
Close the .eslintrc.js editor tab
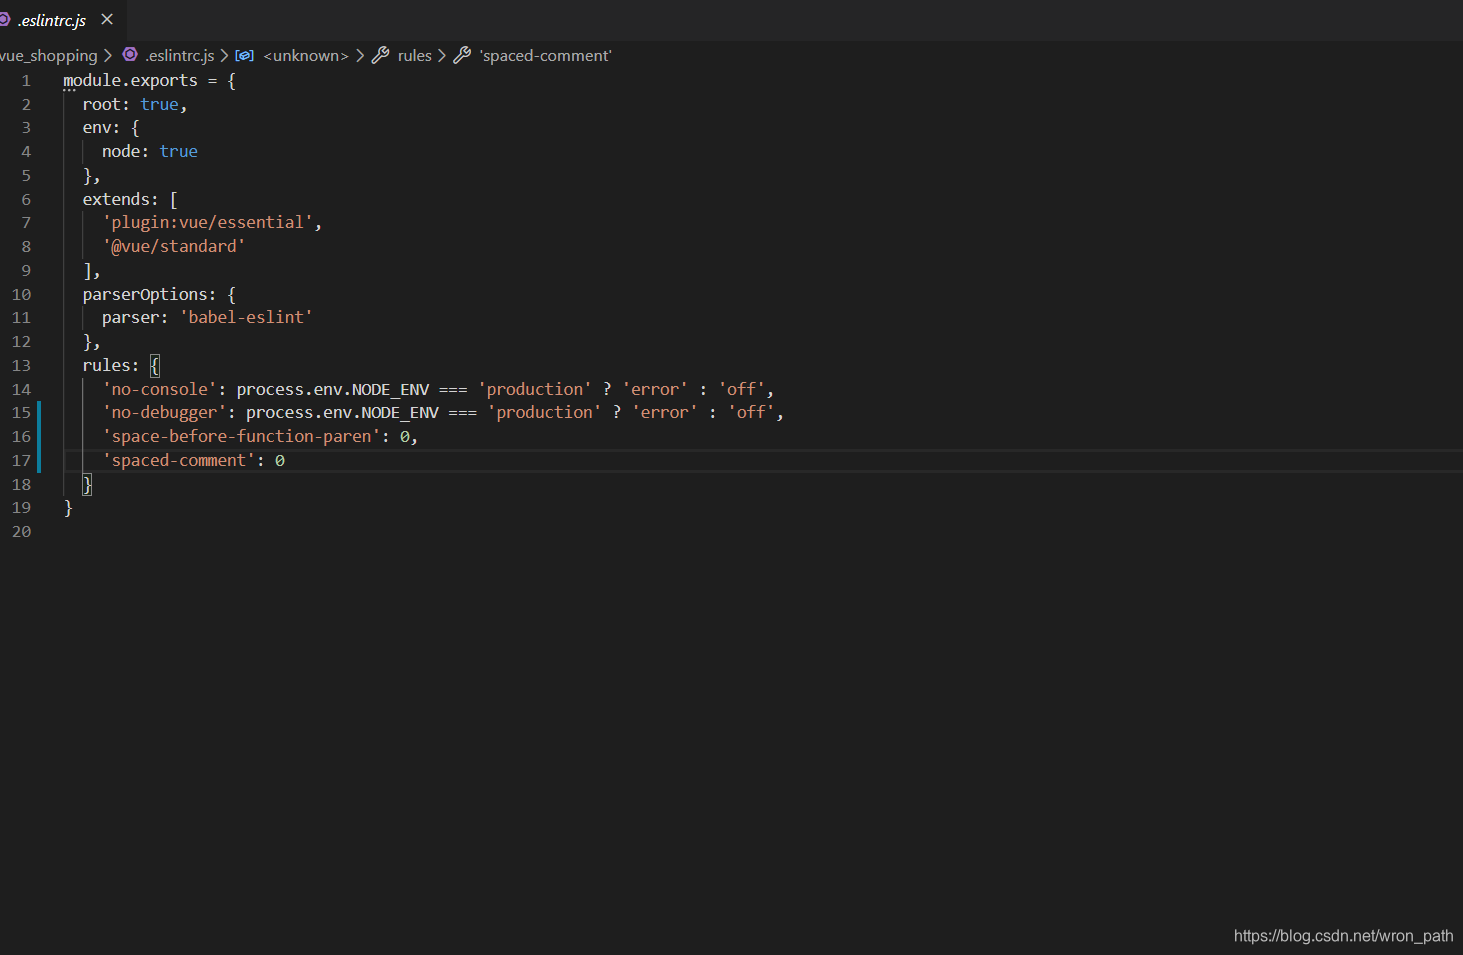coord(107,19)
